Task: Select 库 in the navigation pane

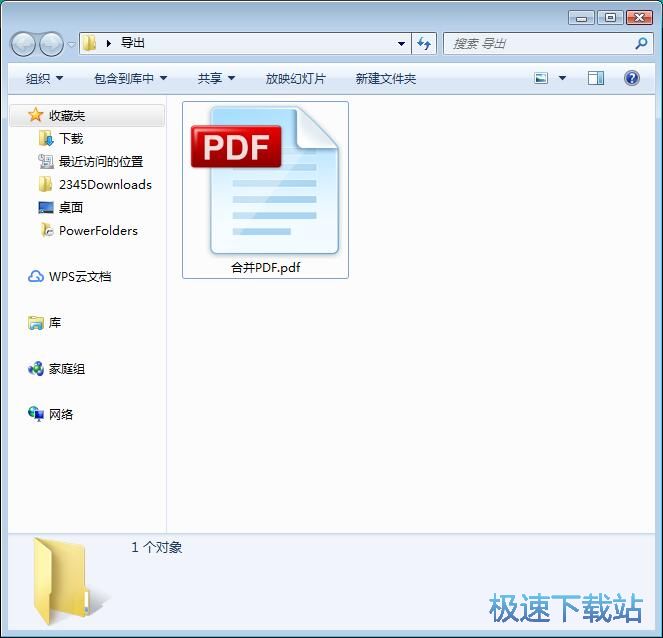Action: 55,323
